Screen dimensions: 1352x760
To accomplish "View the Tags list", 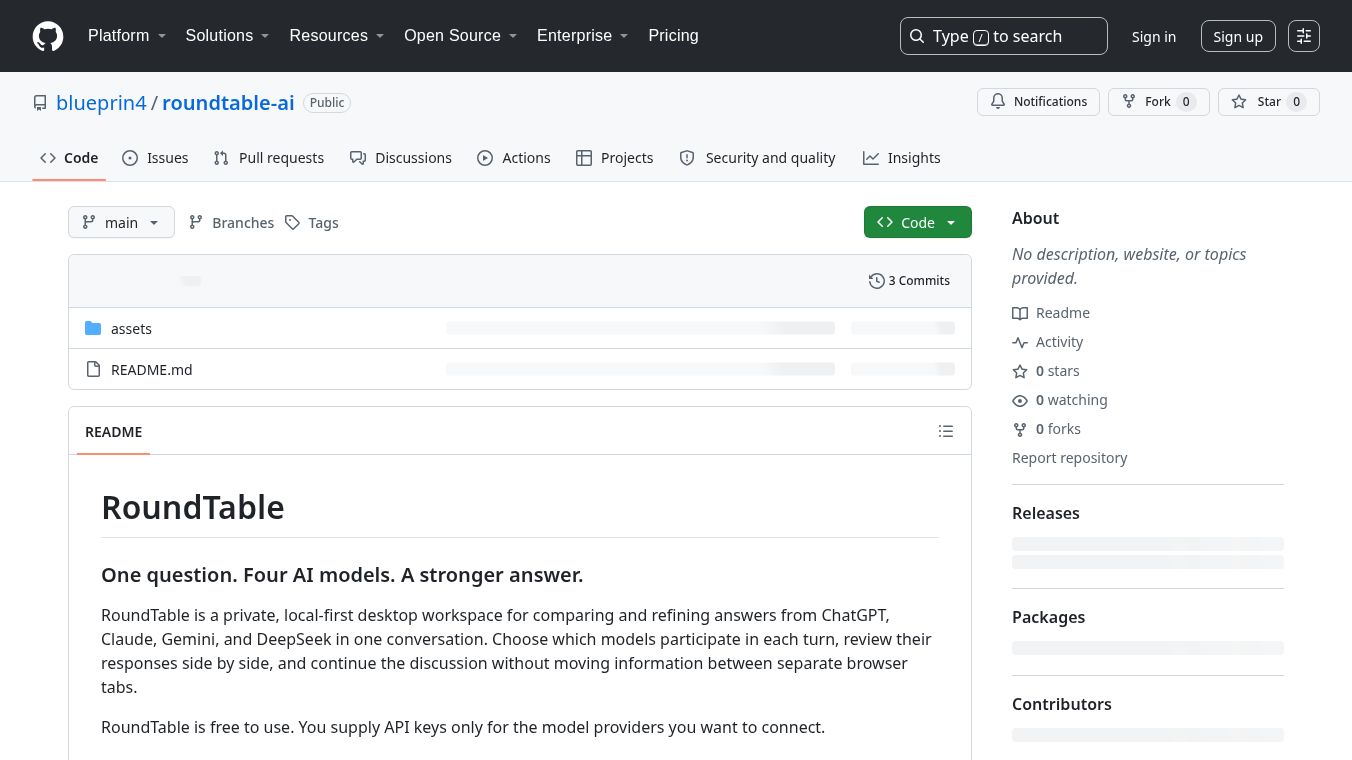I will pyautogui.click(x=311, y=223).
